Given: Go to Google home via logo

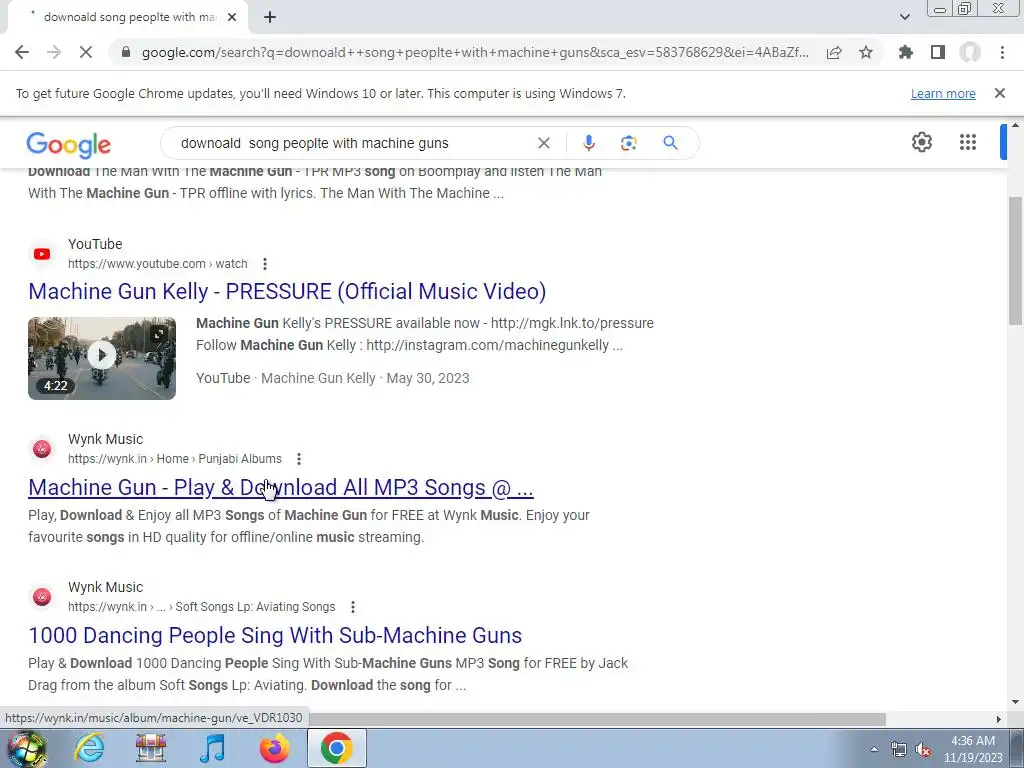Looking at the screenshot, I should [x=69, y=145].
